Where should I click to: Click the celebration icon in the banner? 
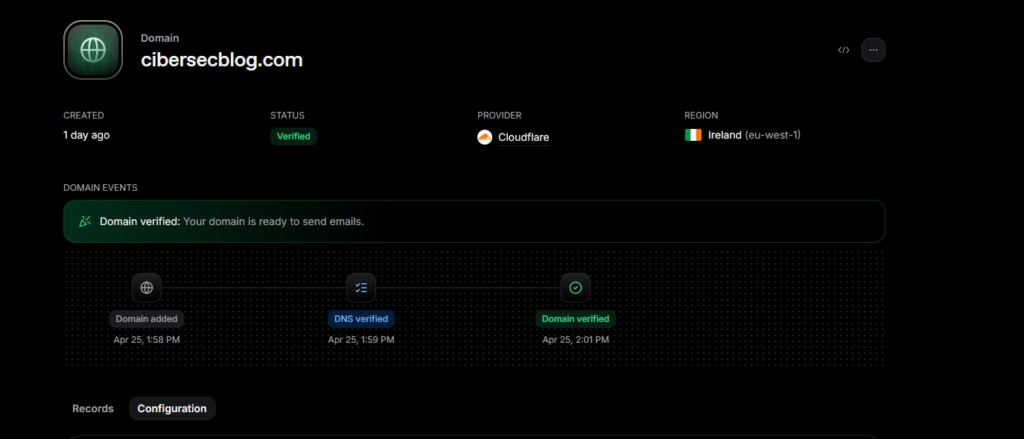[85, 221]
